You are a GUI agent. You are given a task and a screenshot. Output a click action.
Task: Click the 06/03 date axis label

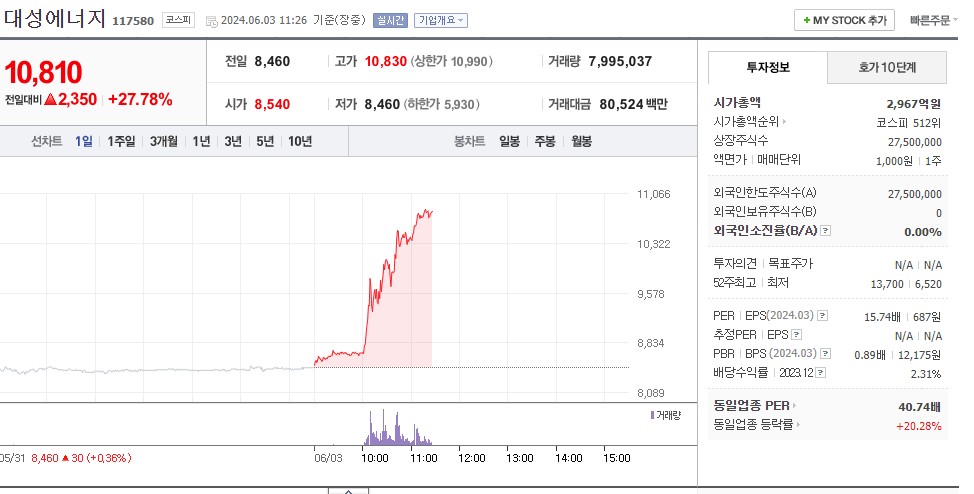click(328, 458)
